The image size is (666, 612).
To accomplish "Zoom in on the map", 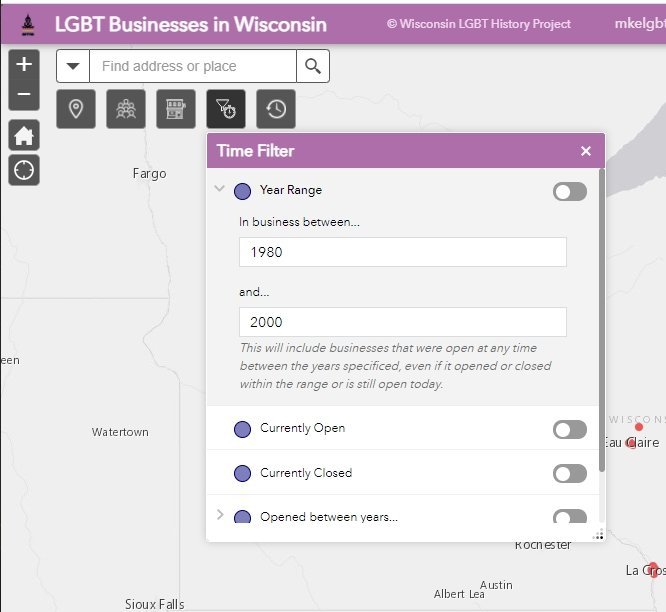I will tap(24, 64).
